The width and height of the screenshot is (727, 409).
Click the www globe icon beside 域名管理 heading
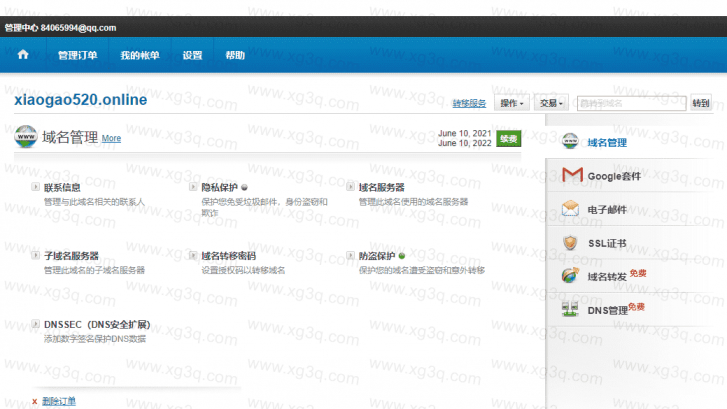point(26,136)
